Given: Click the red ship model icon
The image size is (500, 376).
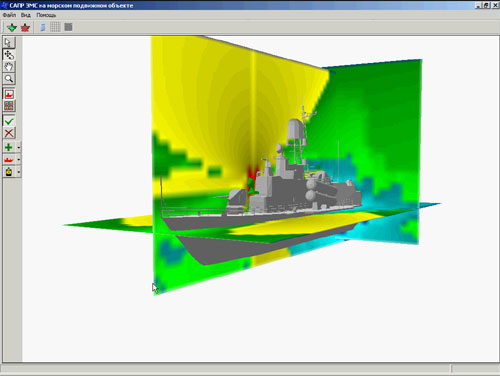Looking at the screenshot, I should (9, 160).
